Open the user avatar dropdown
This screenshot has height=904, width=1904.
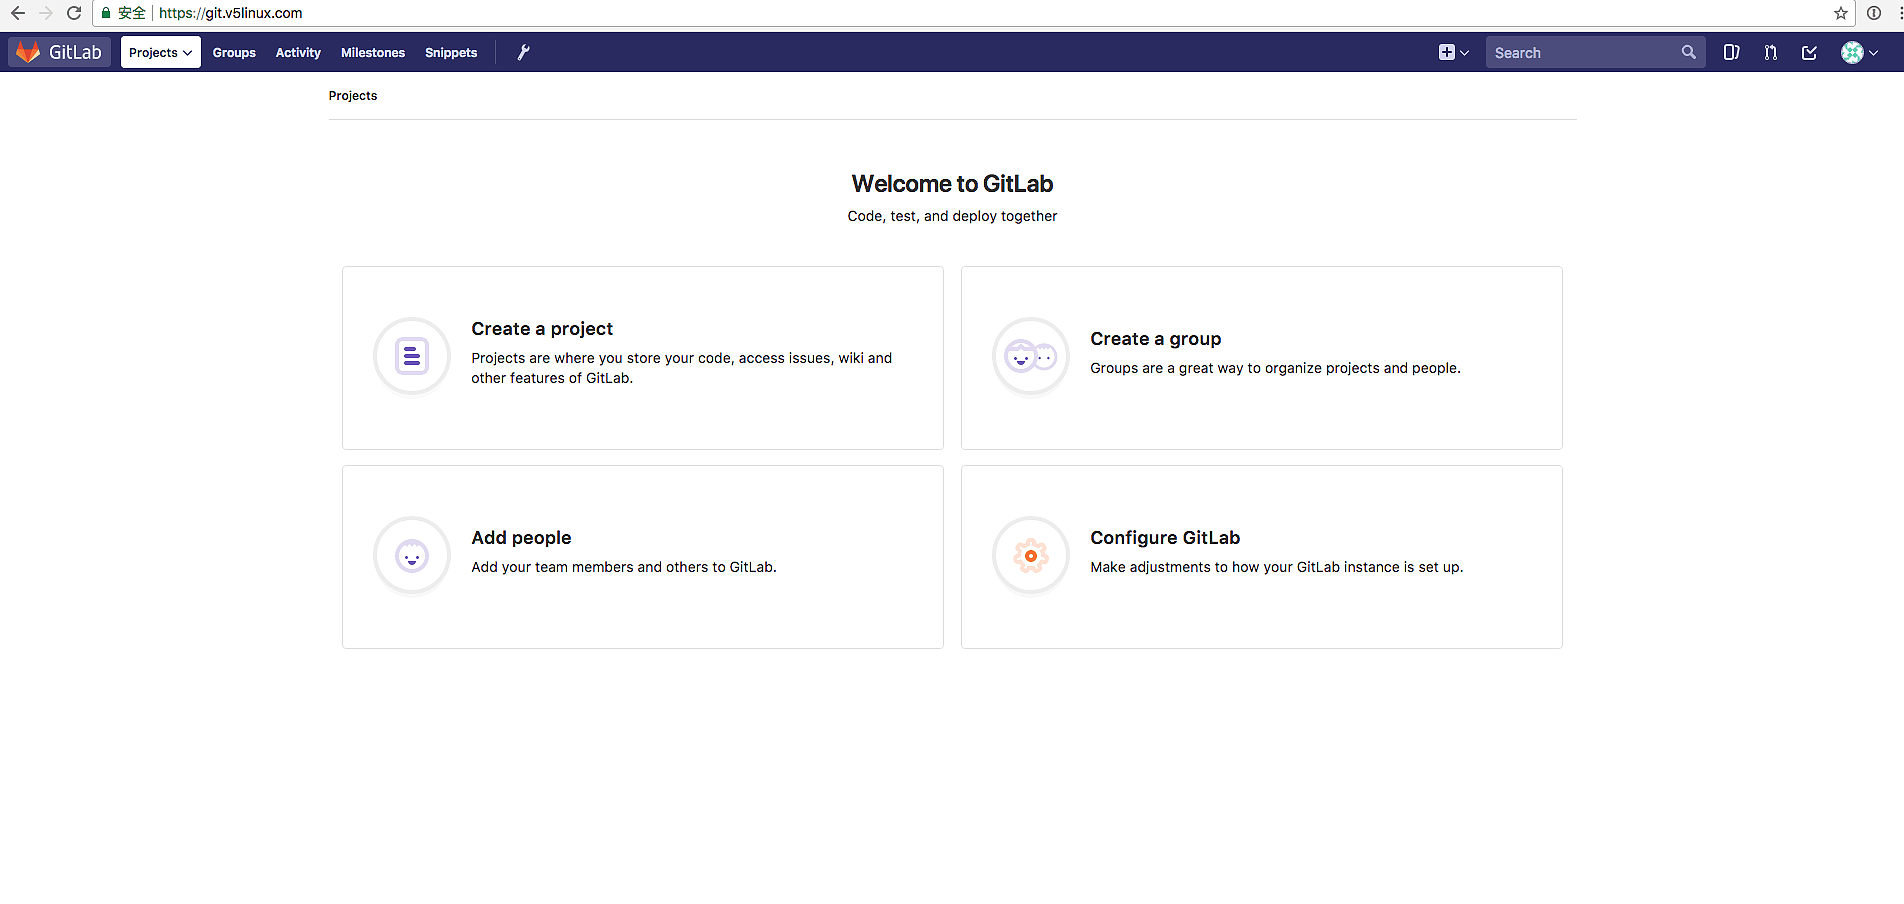(x=1859, y=52)
